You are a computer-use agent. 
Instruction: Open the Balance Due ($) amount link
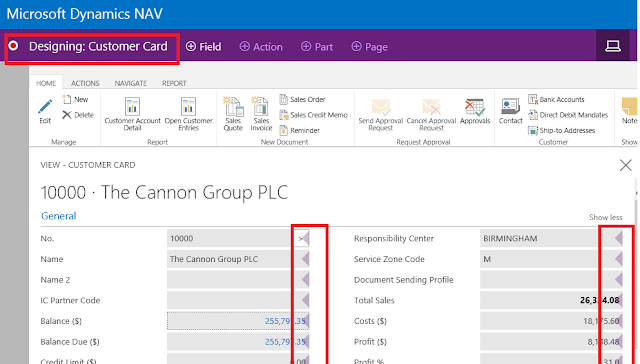pos(285,342)
